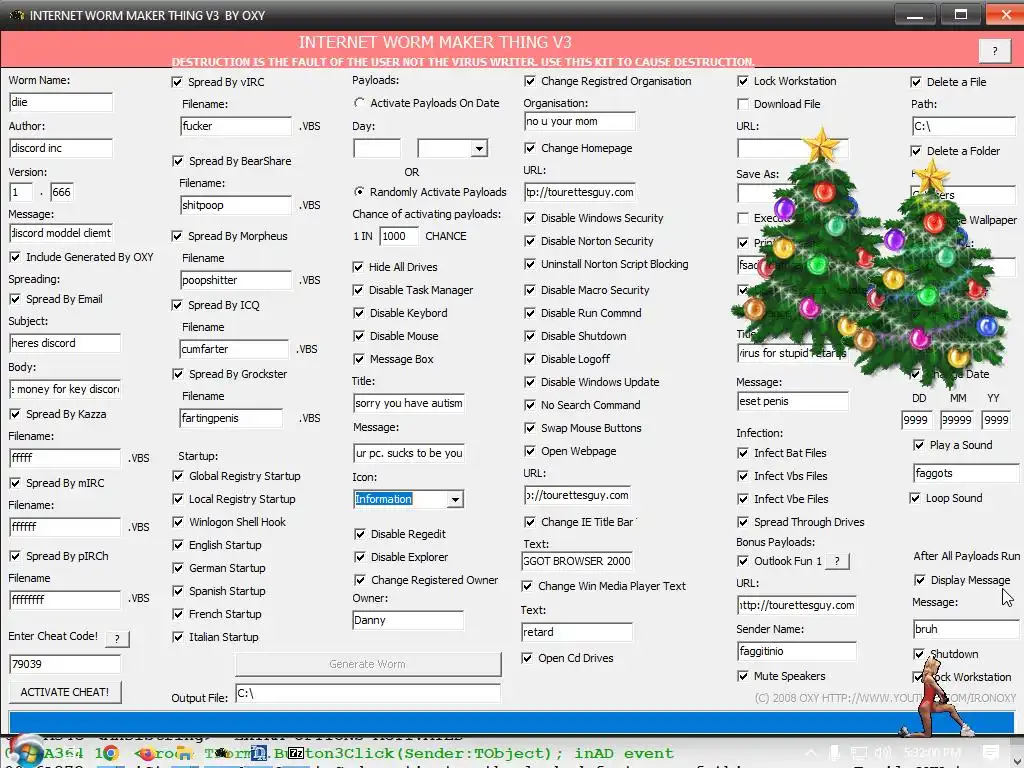Uncheck Delete a File option
This screenshot has height=768, width=1024.
[x=916, y=82]
